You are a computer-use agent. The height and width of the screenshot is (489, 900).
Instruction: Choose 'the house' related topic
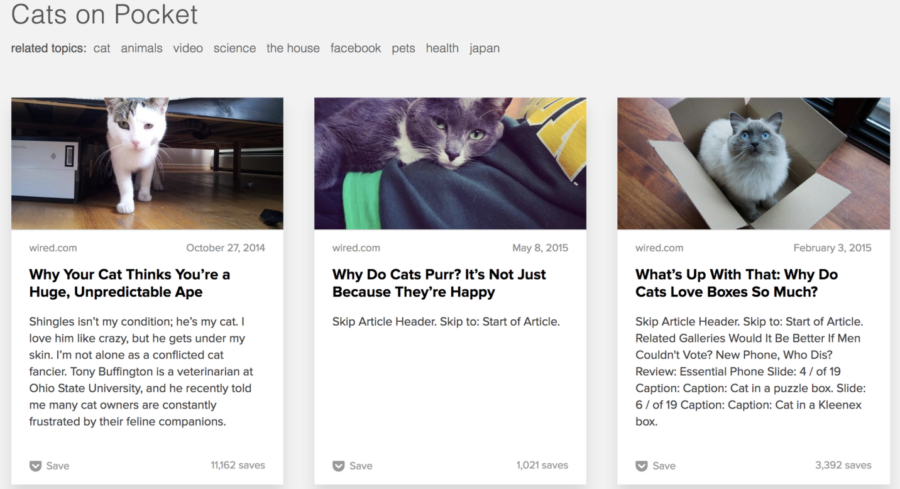click(x=293, y=48)
